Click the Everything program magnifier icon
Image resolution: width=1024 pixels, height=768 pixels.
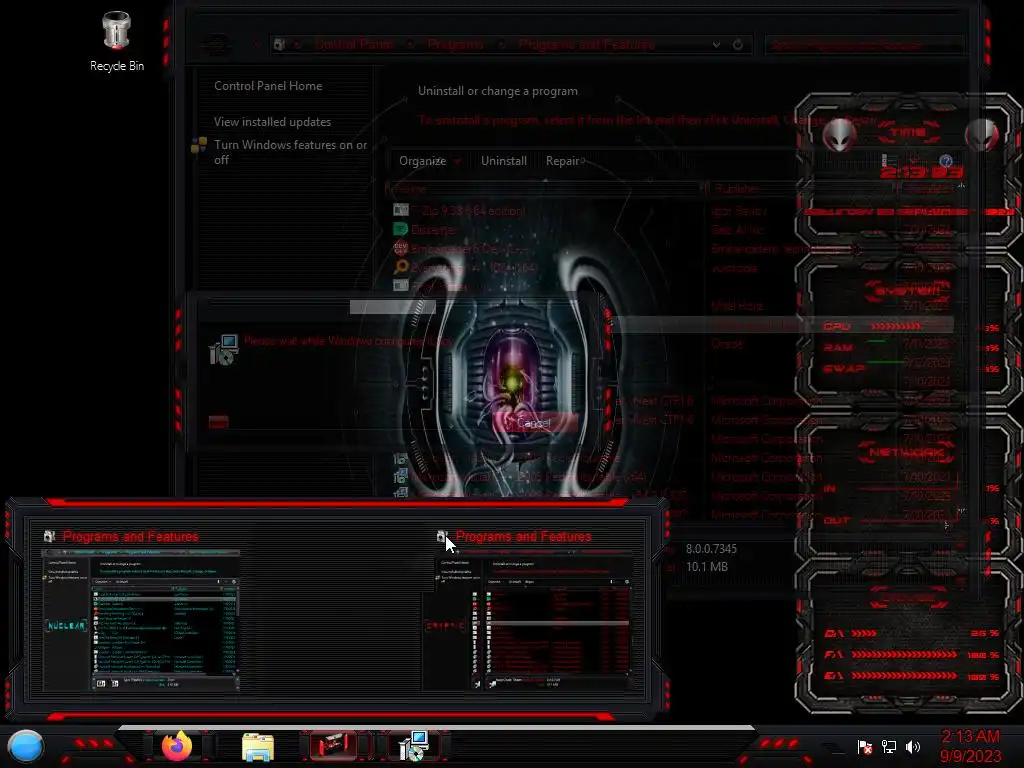point(400,266)
